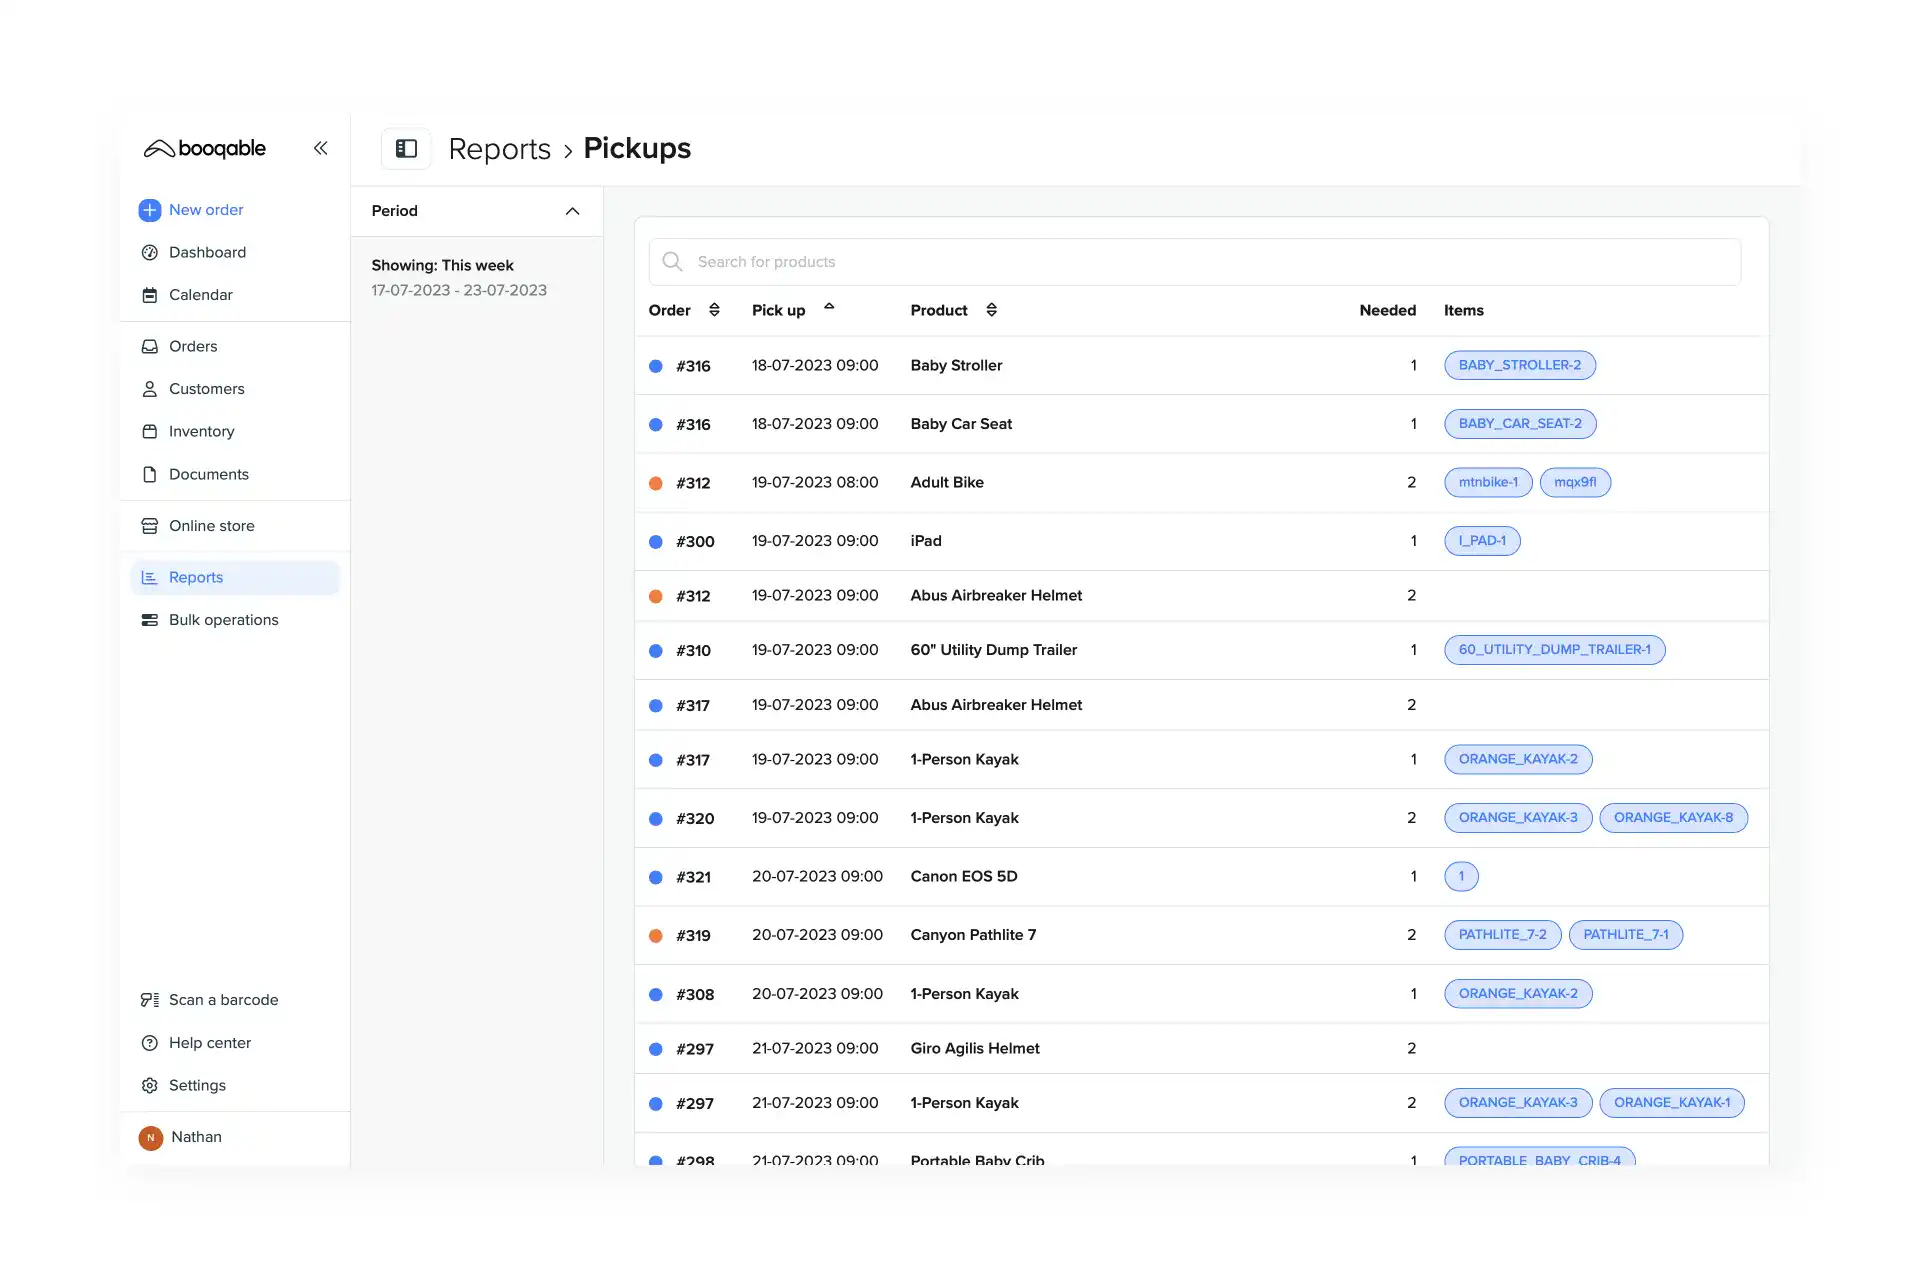The height and width of the screenshot is (1280, 1920).
Task: Click the ORANGE_KAYAK-2 item tag
Action: coord(1517,759)
